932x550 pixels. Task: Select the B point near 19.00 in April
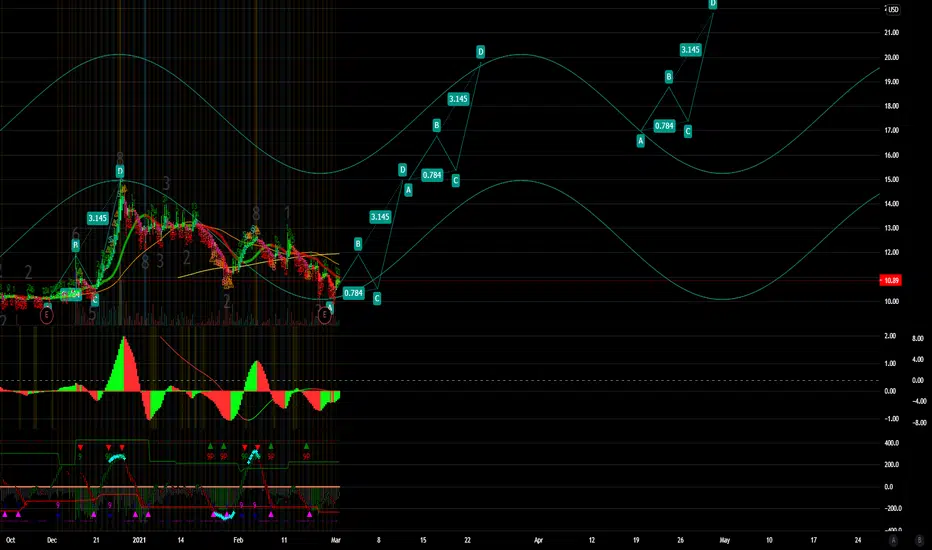point(669,77)
